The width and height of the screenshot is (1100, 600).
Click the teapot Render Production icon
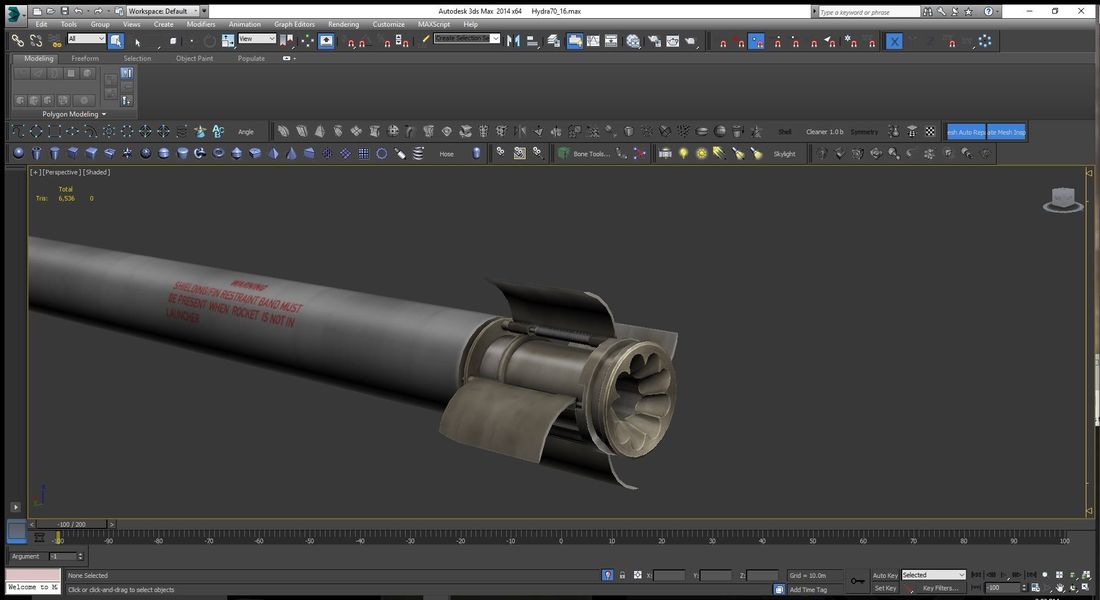[x=691, y=41]
